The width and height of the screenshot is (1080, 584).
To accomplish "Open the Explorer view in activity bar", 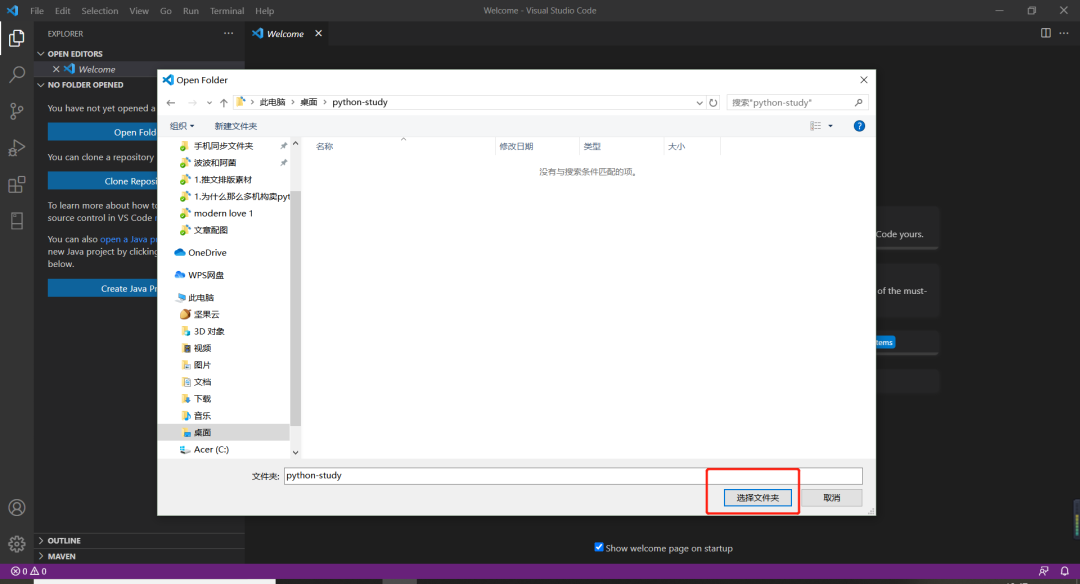I will click(17, 38).
